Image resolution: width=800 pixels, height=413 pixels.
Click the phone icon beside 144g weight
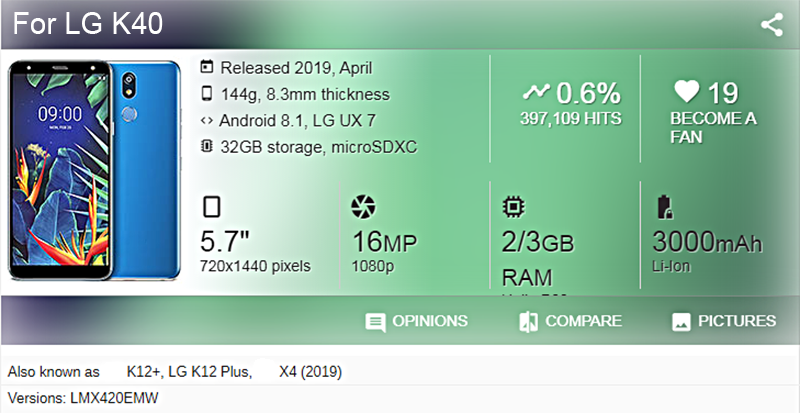207,93
